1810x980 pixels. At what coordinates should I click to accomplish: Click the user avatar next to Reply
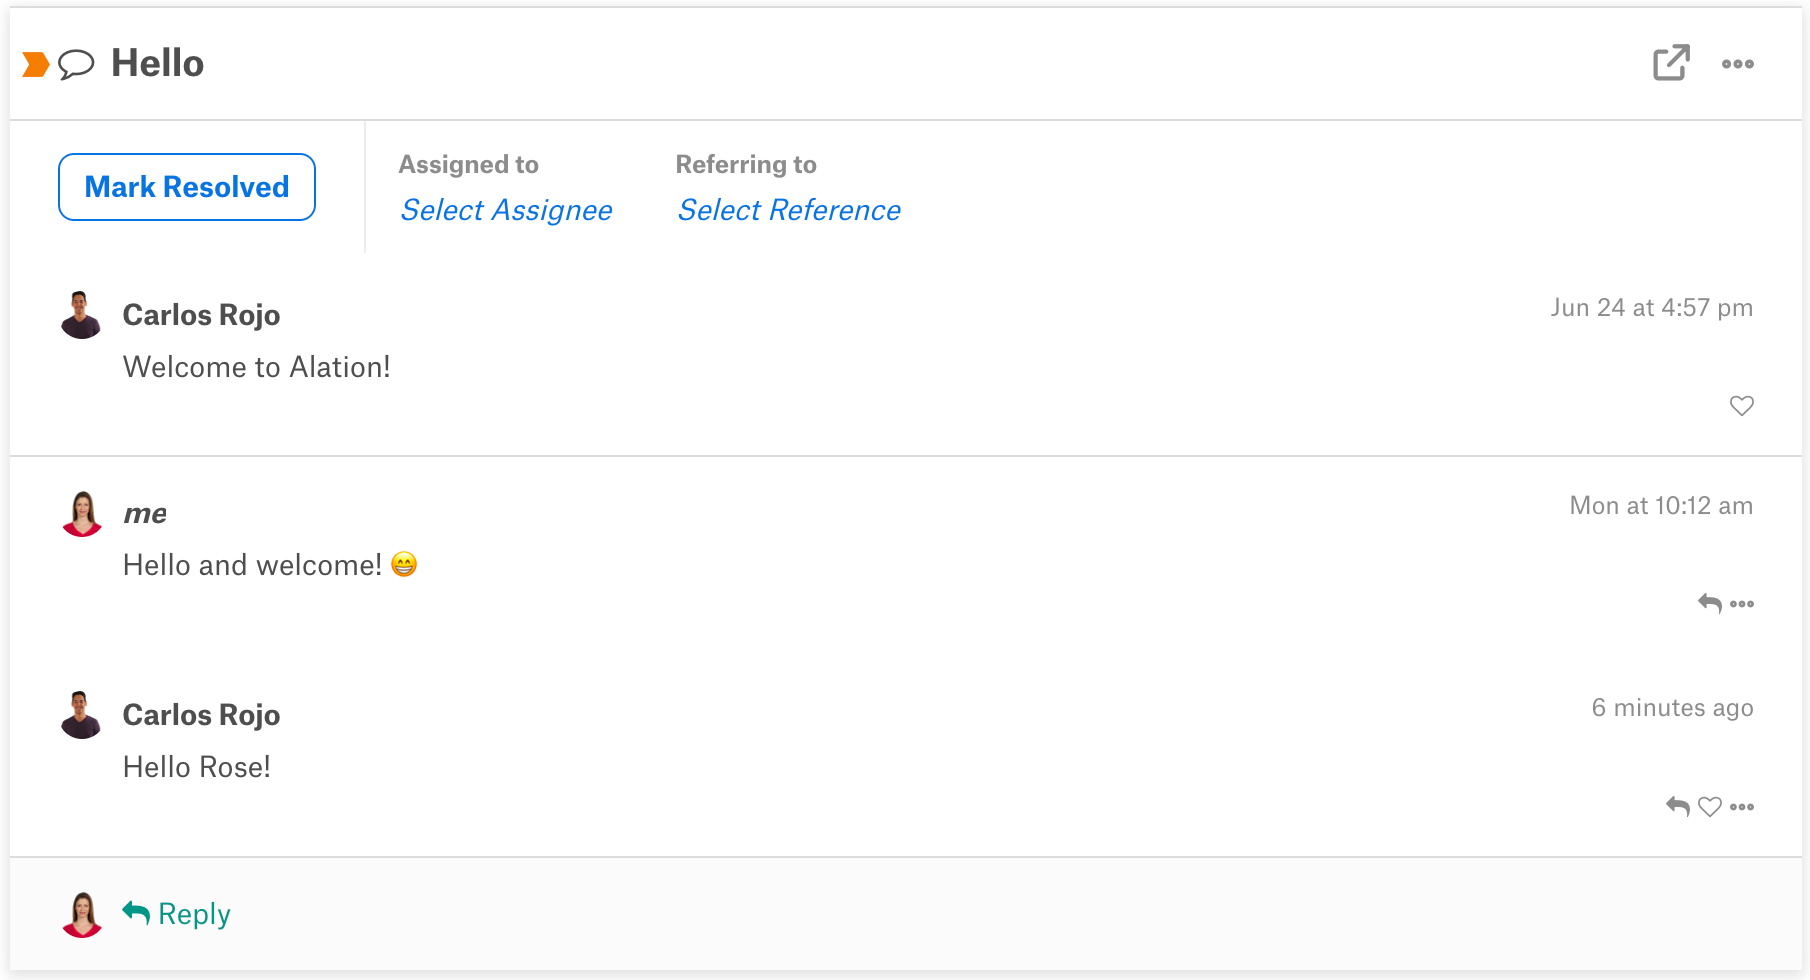tap(82, 915)
